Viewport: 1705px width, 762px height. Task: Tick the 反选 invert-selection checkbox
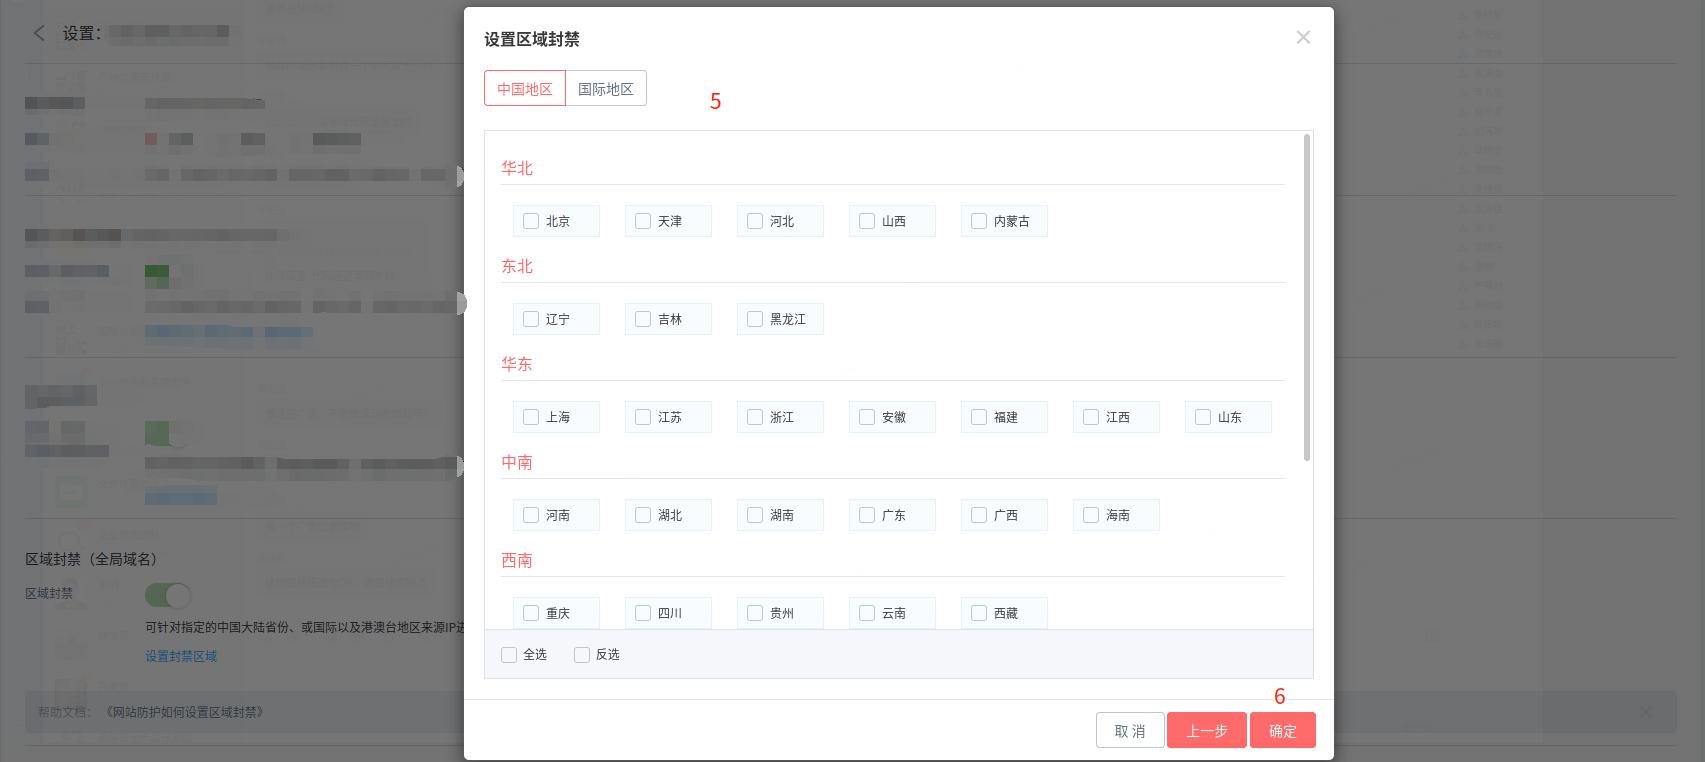(x=582, y=655)
